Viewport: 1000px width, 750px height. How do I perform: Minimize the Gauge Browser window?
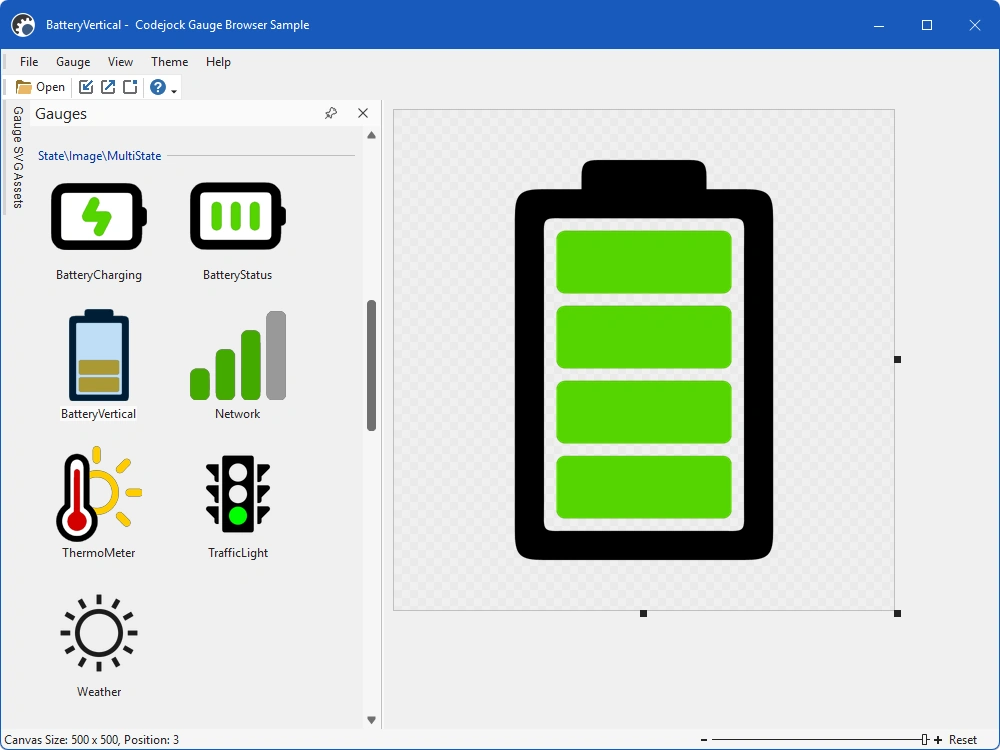[879, 25]
